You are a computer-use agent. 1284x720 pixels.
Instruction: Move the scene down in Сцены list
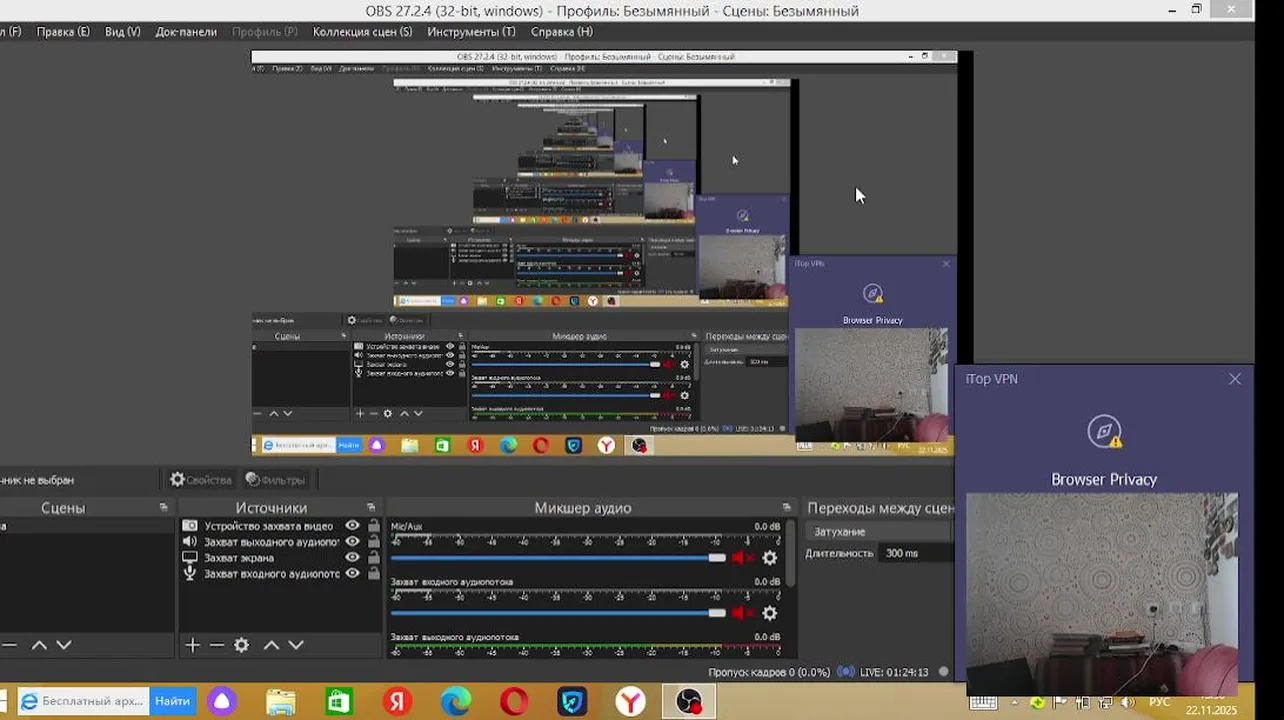(x=64, y=645)
